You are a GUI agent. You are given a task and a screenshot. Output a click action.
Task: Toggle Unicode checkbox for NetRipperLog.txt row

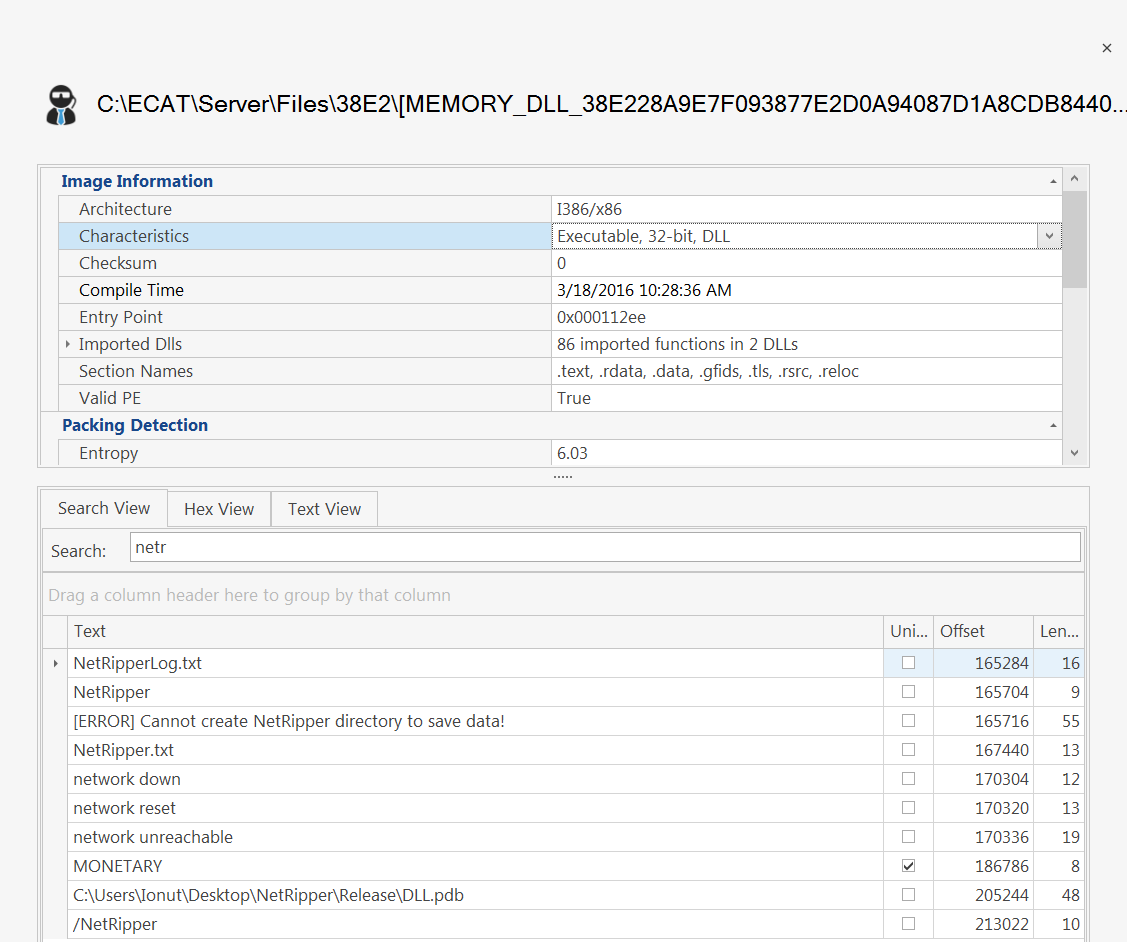click(908, 663)
